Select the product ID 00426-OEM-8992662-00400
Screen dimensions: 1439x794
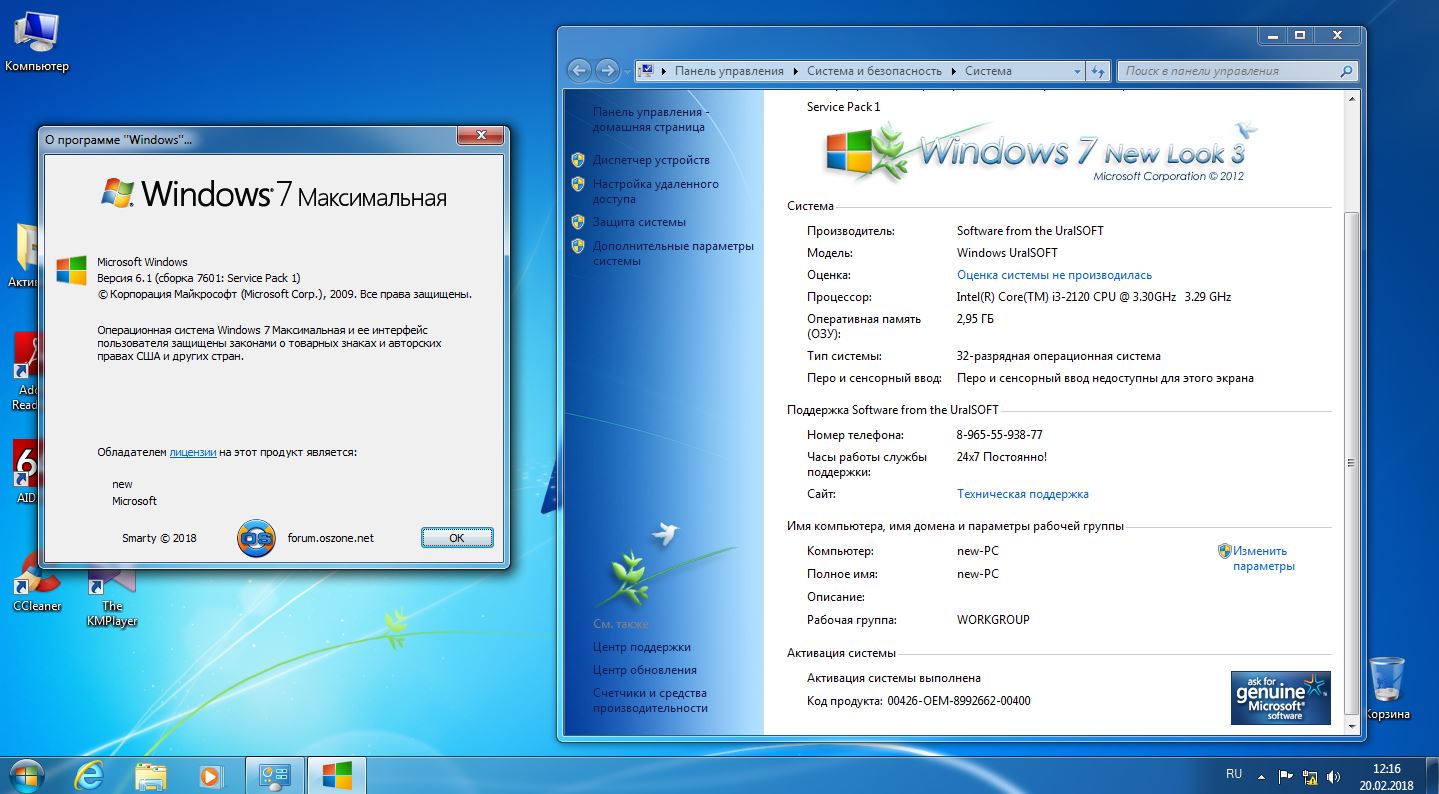tap(959, 701)
